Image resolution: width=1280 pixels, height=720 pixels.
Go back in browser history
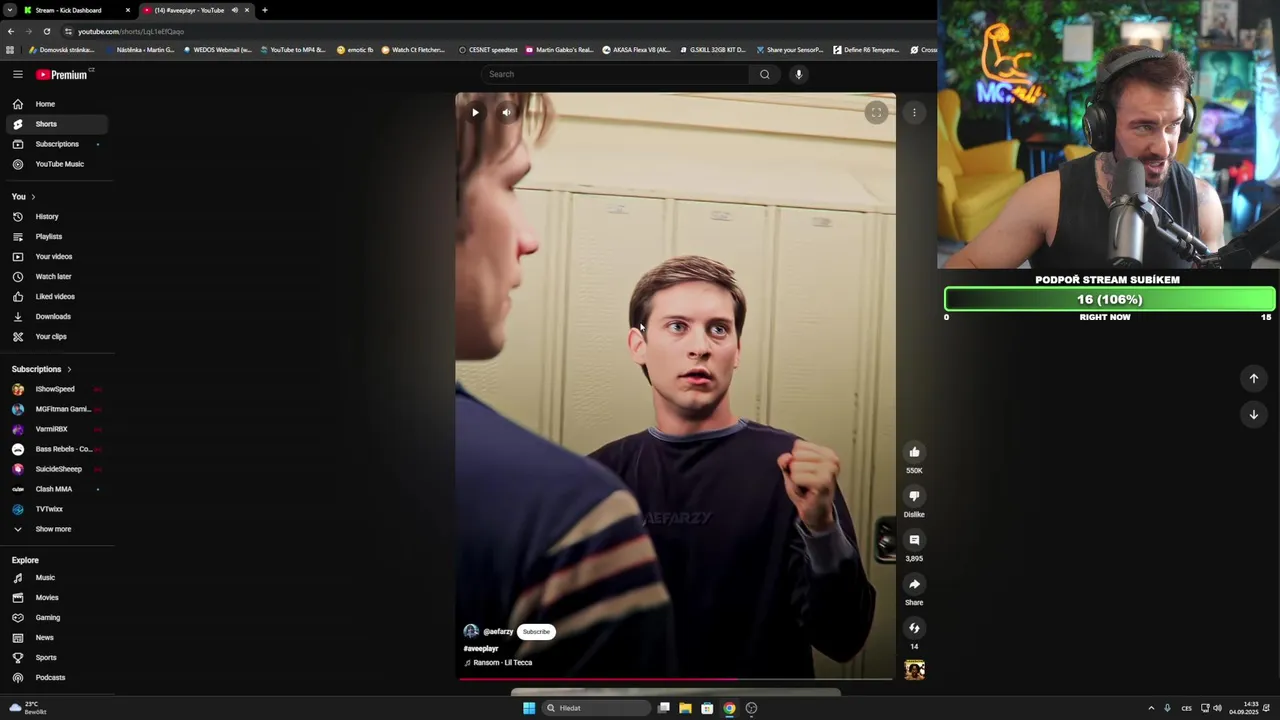pyautogui.click(x=11, y=31)
